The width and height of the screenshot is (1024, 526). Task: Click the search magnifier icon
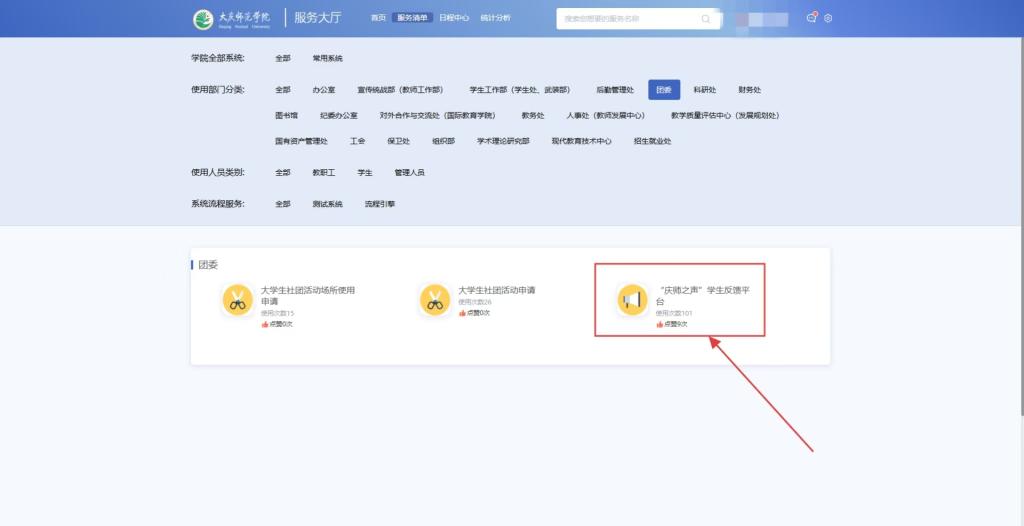(x=705, y=18)
